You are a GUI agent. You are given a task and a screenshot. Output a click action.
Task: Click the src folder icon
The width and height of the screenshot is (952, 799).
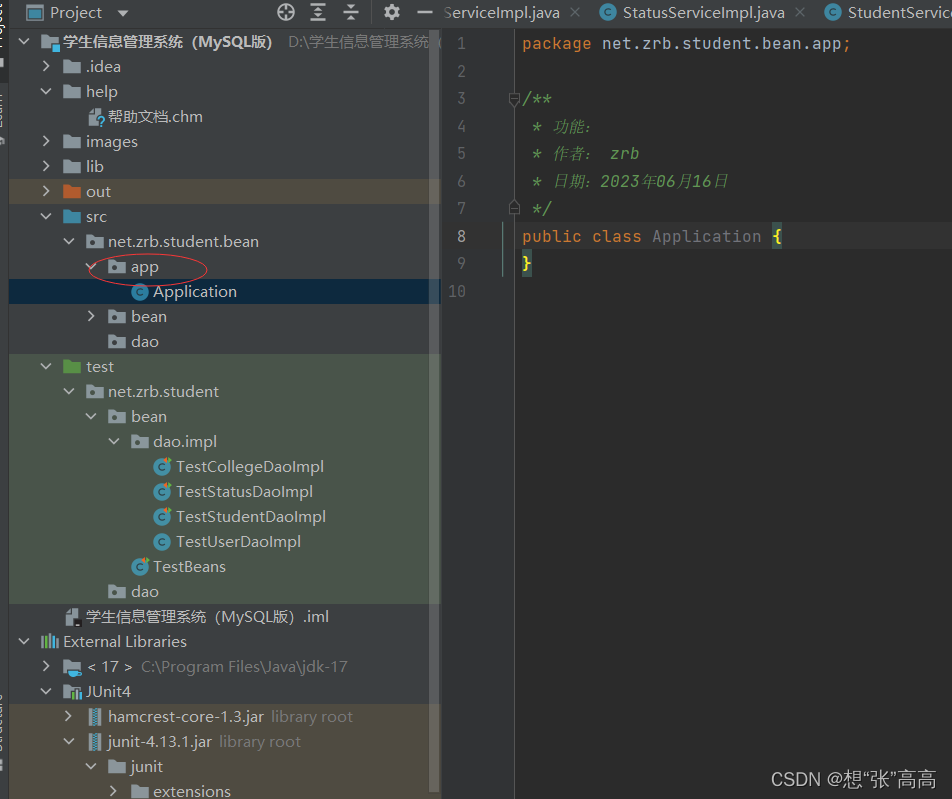coord(72,216)
